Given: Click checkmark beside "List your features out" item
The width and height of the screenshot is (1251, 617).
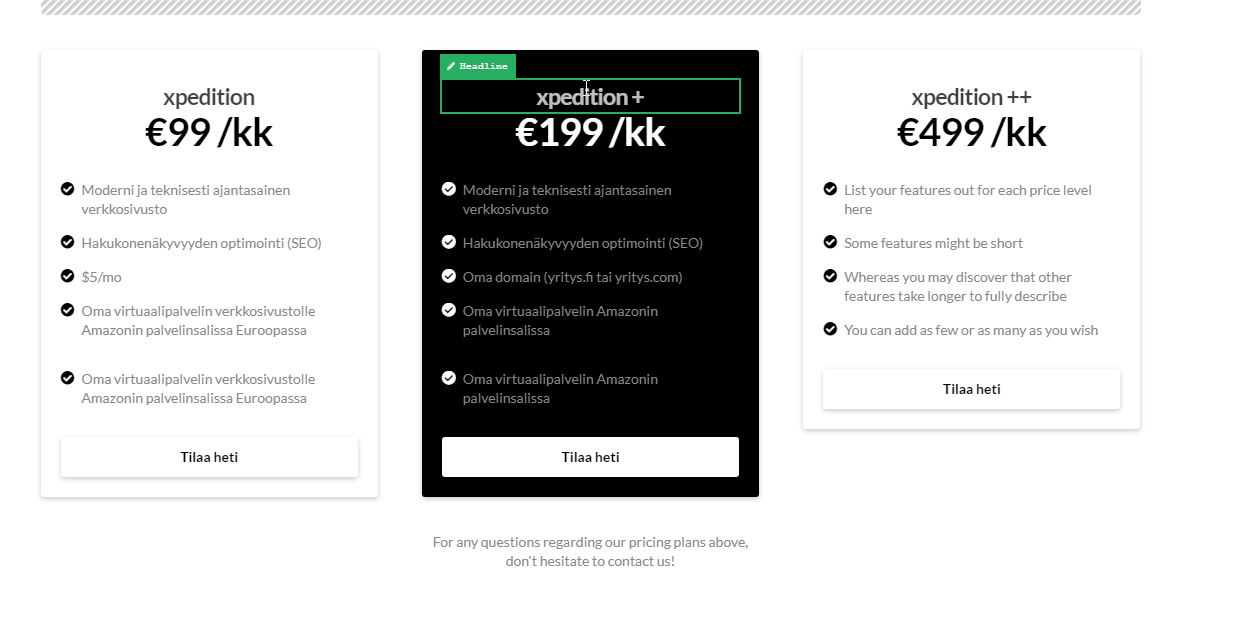Looking at the screenshot, I should click(830, 189).
